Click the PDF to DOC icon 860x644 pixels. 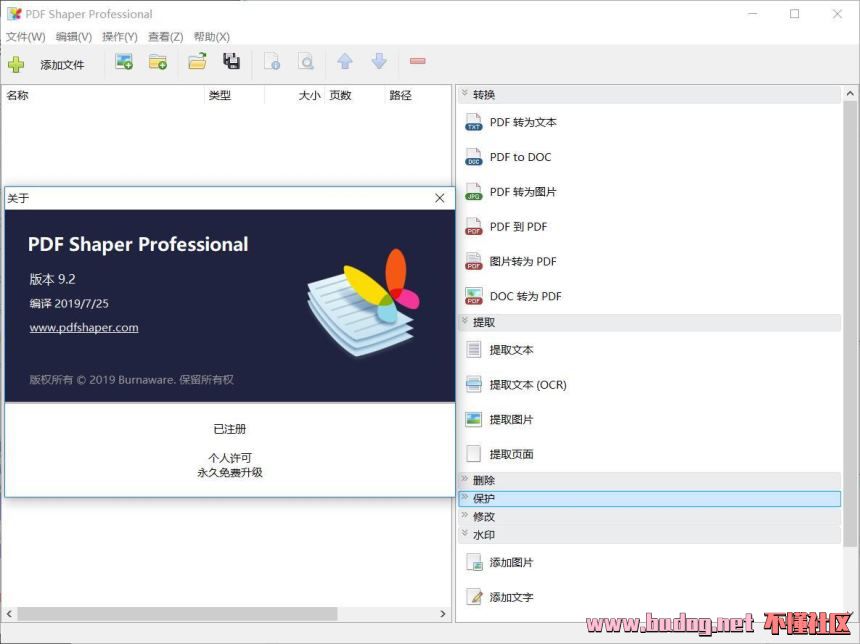(x=473, y=157)
